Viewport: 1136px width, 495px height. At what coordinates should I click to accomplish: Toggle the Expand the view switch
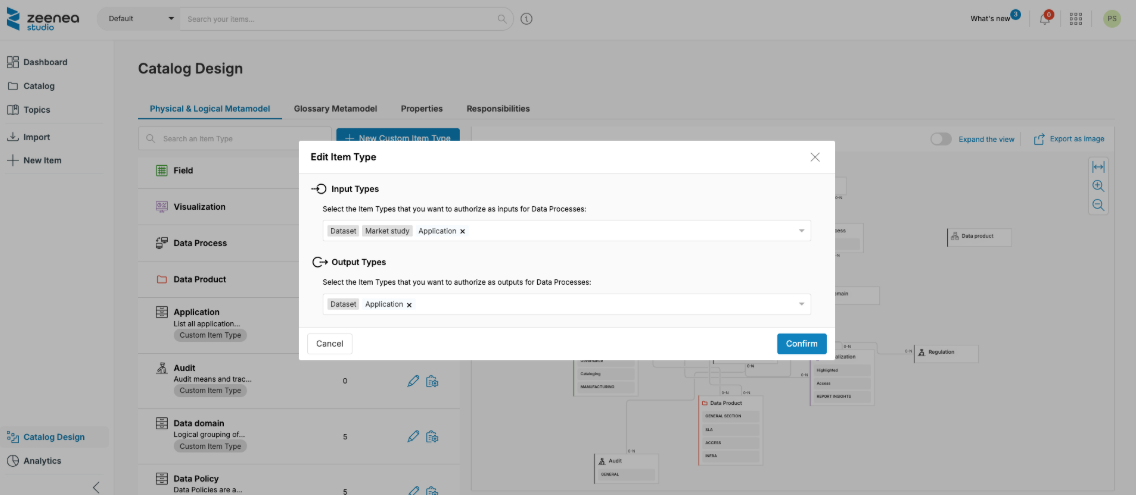[941, 139]
